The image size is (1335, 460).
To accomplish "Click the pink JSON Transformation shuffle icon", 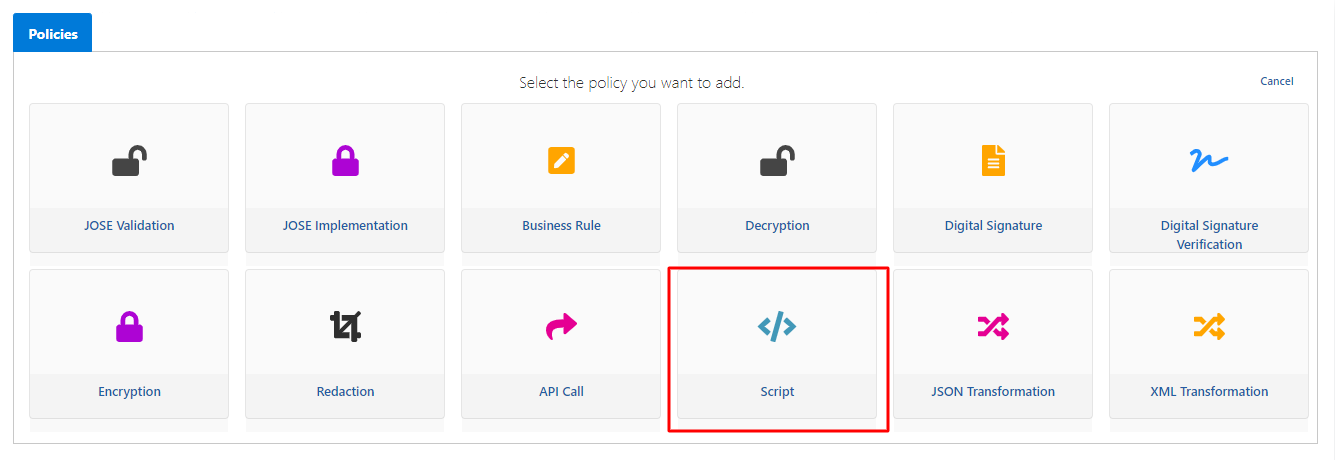I will [993, 326].
